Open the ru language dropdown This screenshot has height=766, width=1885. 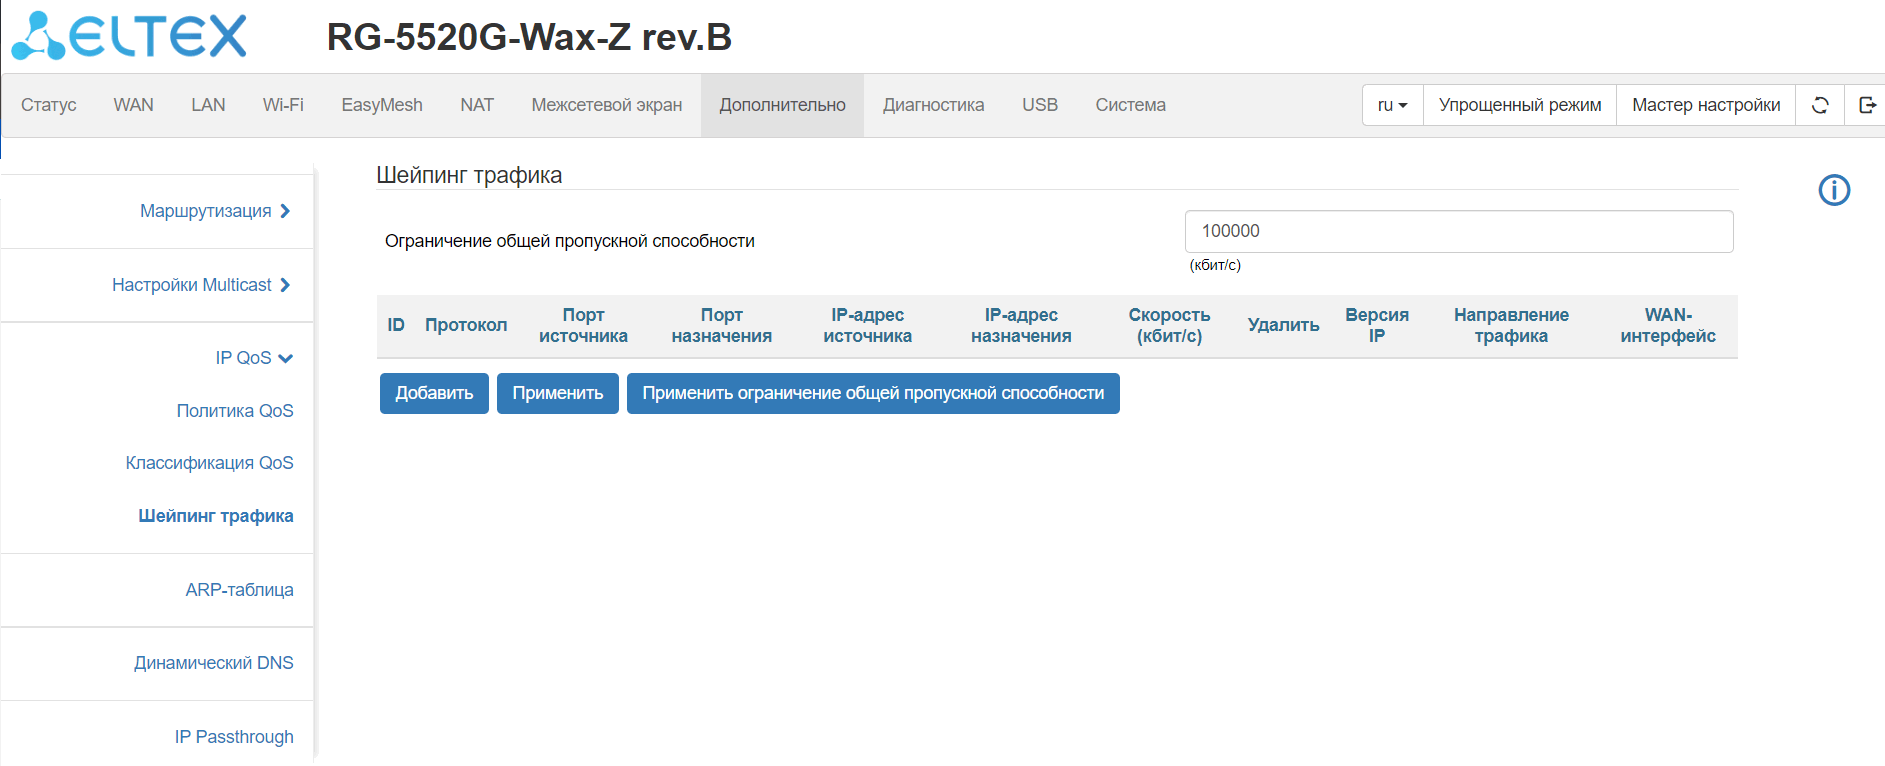[x=1392, y=105]
